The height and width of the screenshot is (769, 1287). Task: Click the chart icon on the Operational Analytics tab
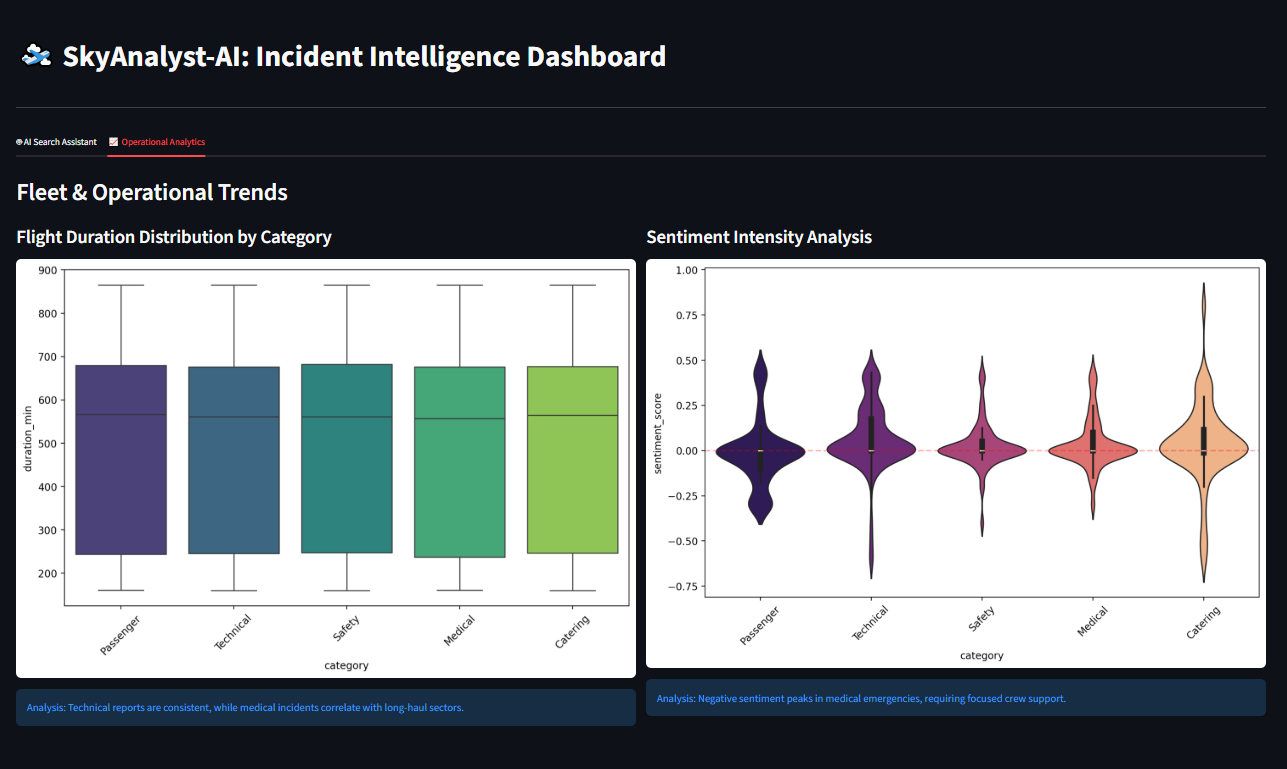coord(113,142)
